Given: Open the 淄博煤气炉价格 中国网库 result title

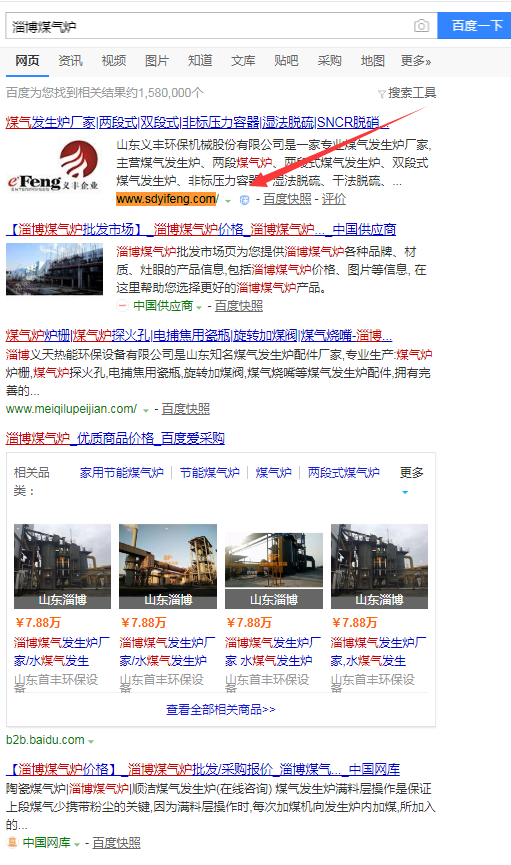Looking at the screenshot, I should [x=203, y=769].
